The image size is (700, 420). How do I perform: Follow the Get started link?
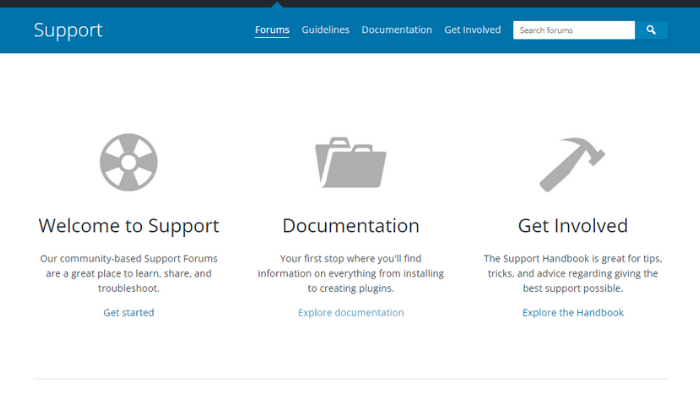128,312
